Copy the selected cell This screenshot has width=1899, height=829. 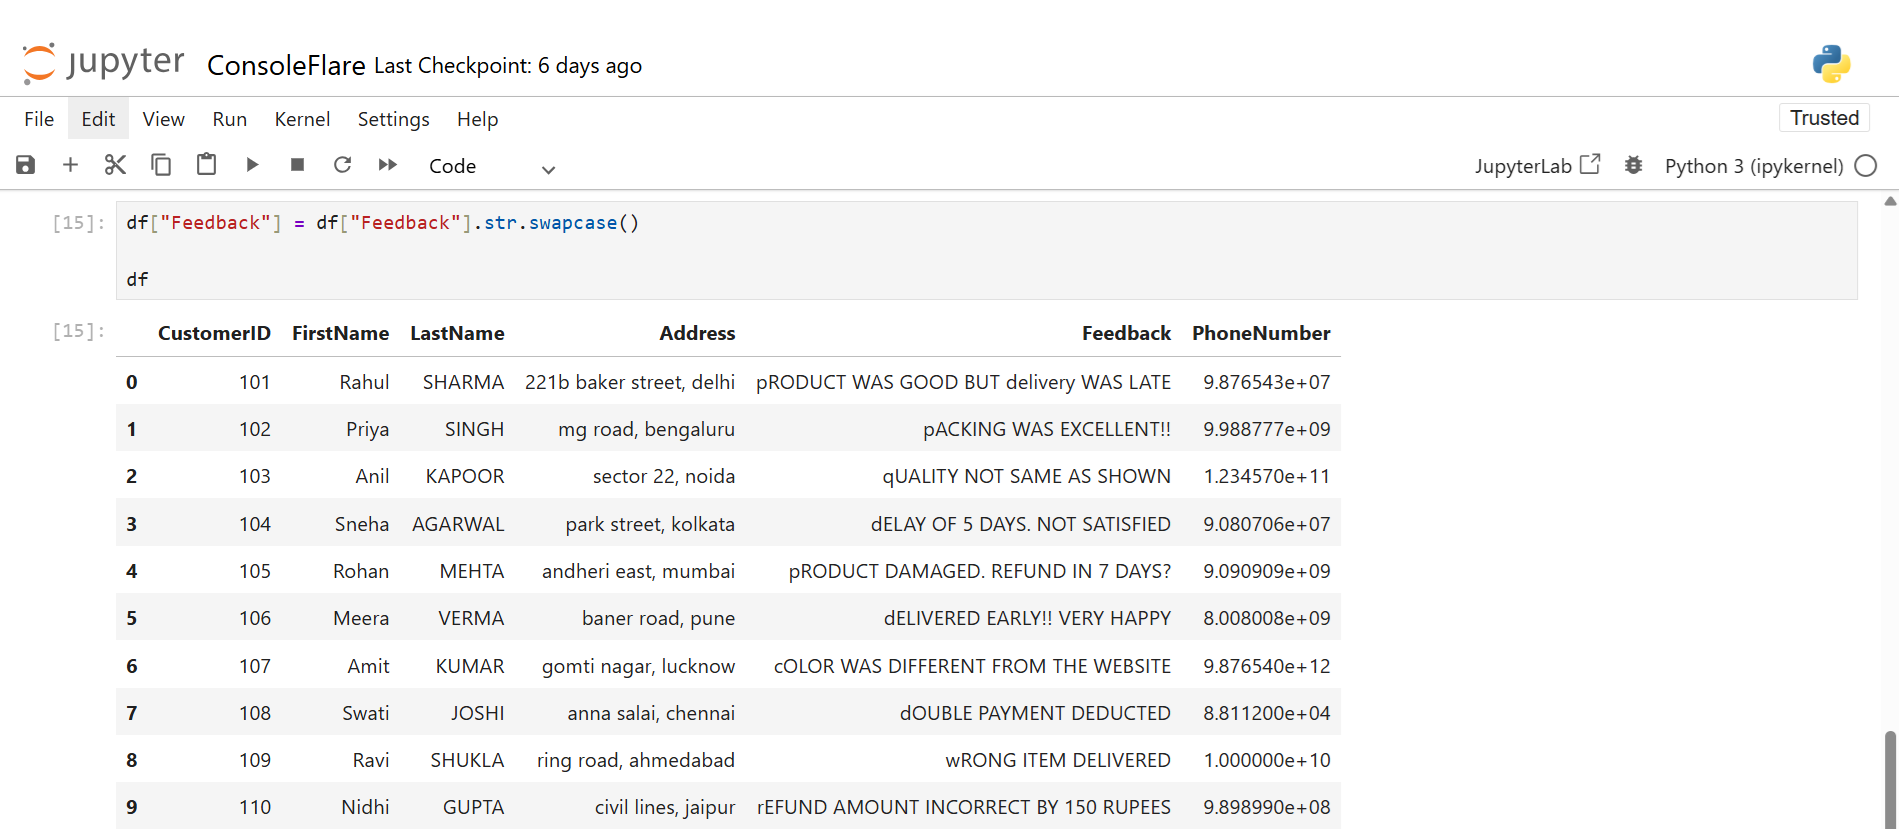(161, 165)
